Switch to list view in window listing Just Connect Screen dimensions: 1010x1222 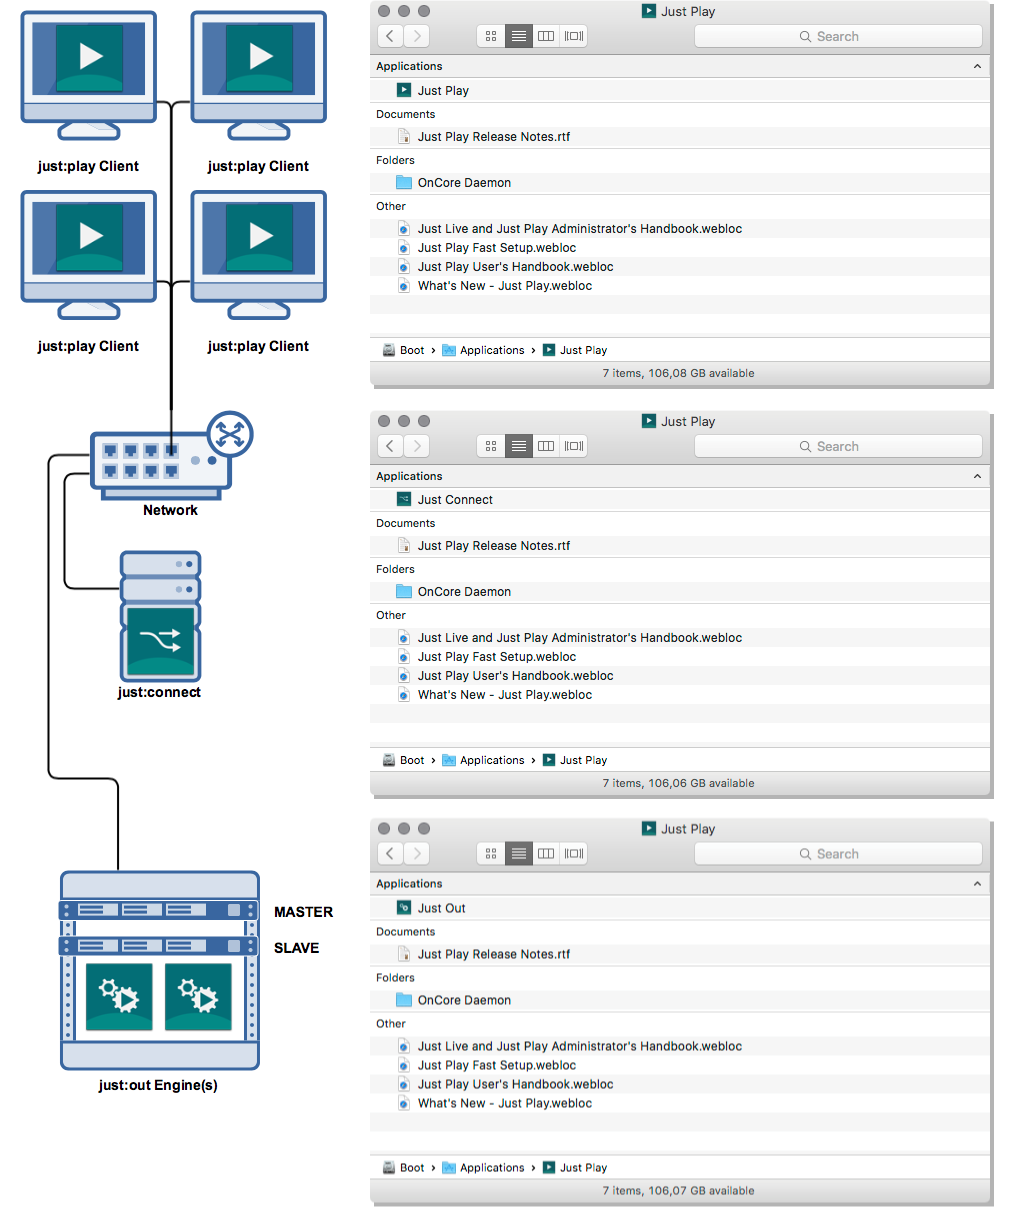519,446
